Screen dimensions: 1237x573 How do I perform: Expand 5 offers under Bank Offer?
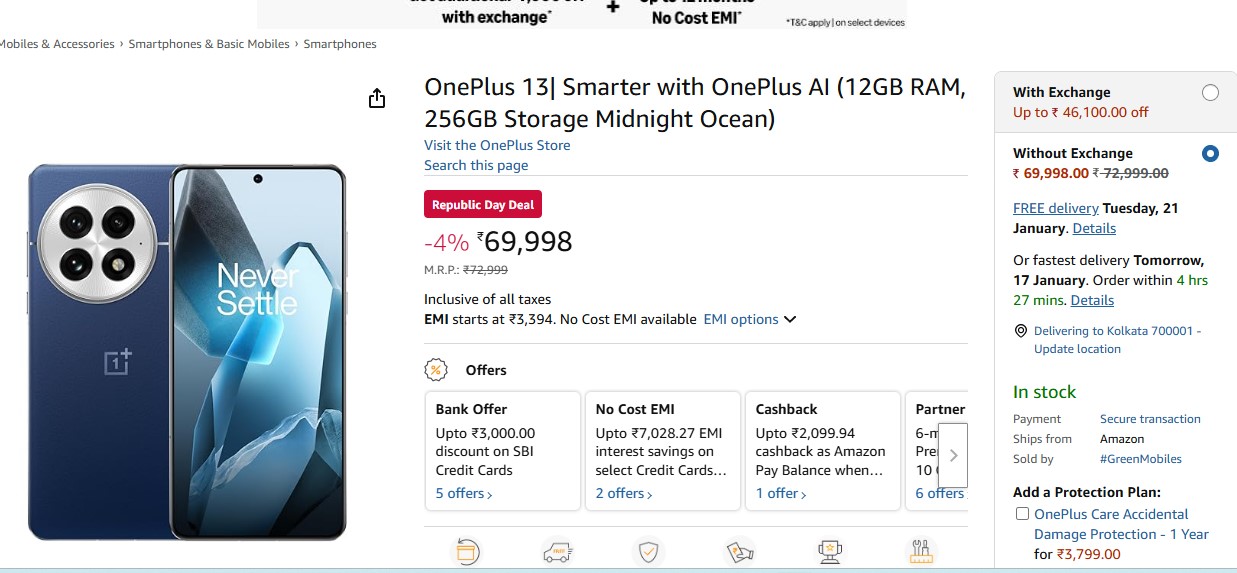tap(464, 494)
